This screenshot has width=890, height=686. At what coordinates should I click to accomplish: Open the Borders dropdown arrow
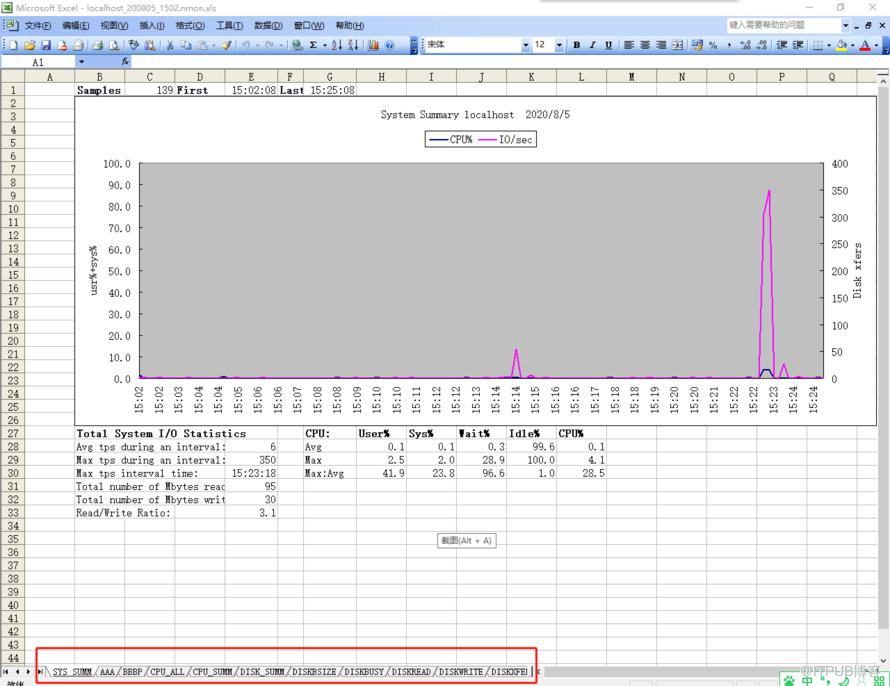click(x=829, y=45)
